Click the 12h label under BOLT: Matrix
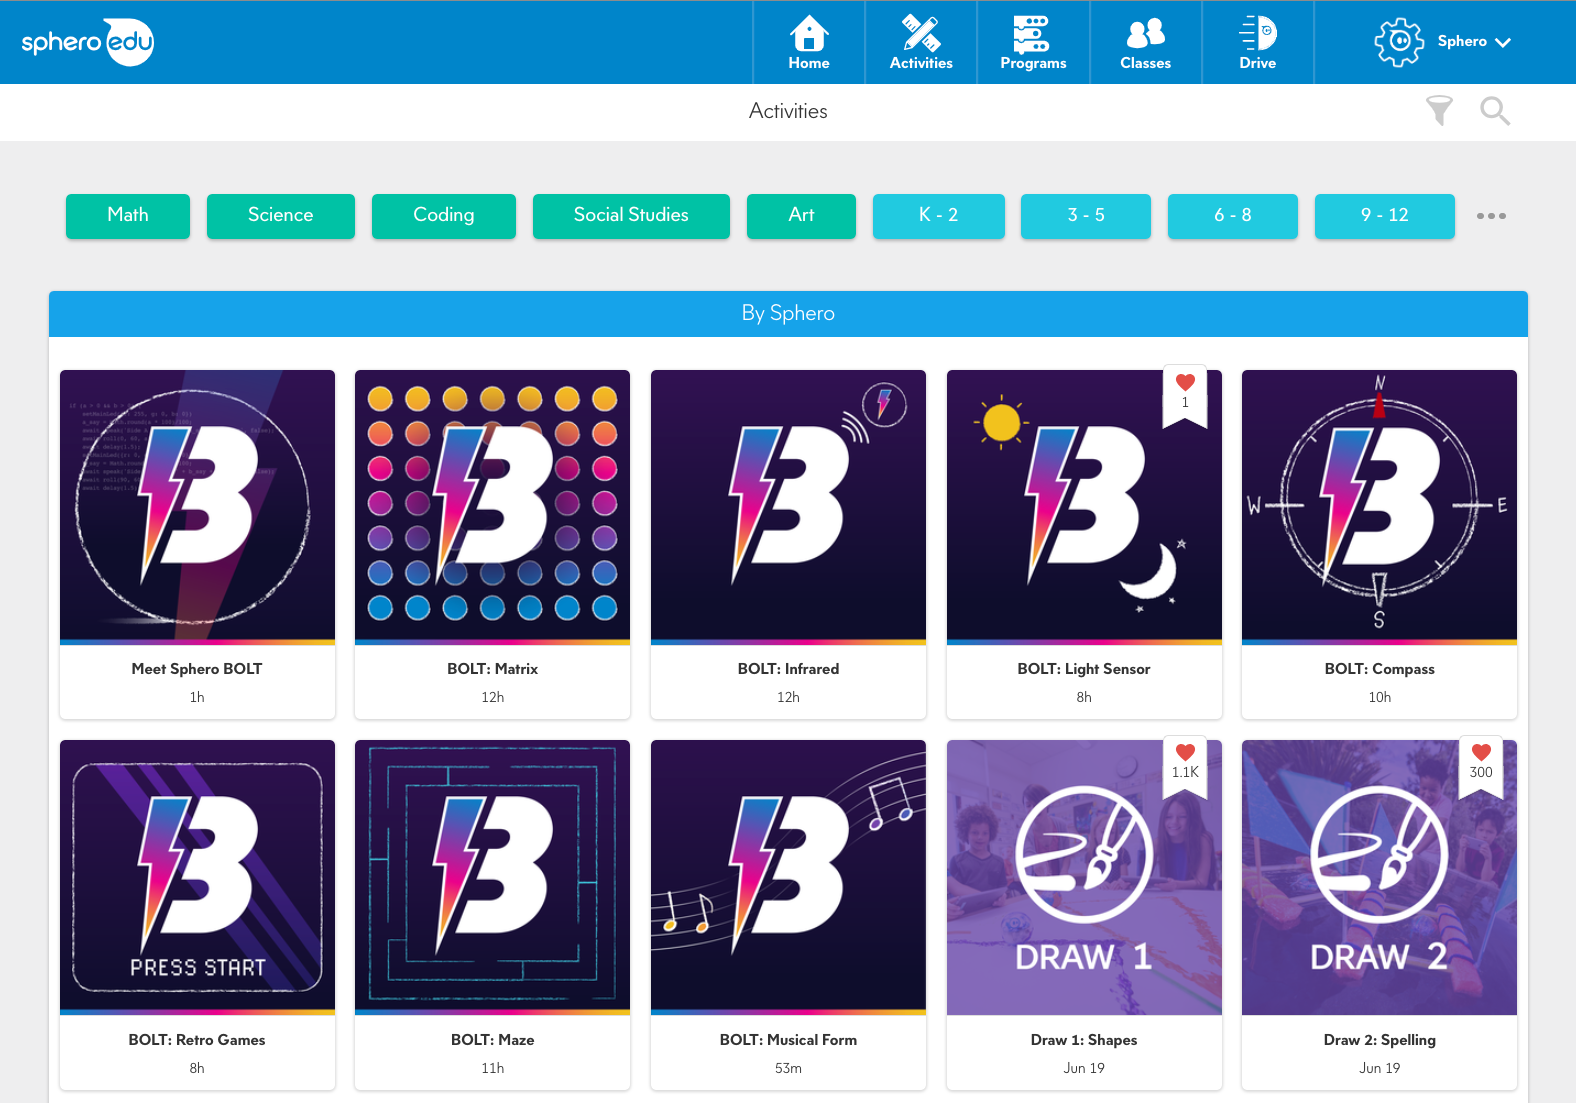This screenshot has width=1576, height=1103. pyautogui.click(x=492, y=697)
